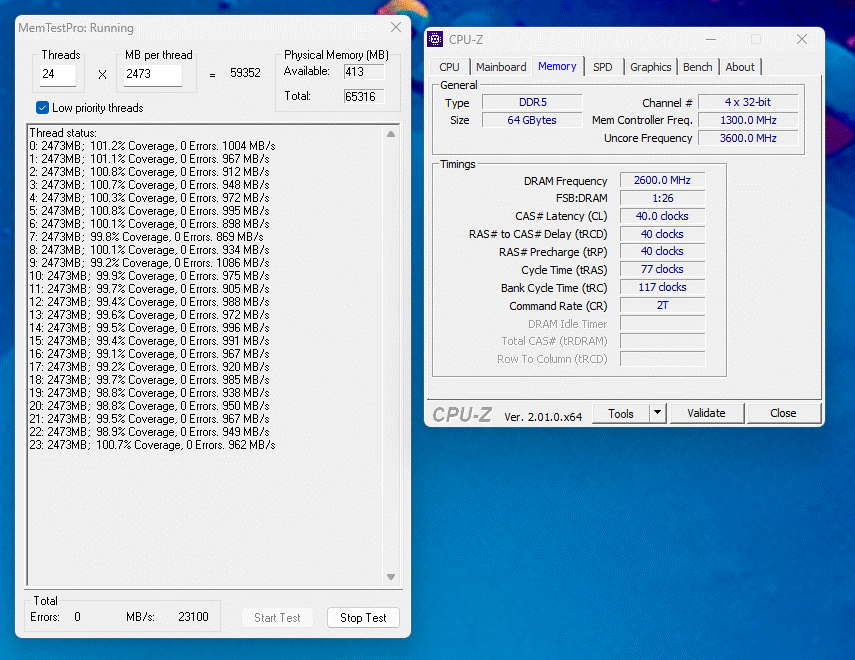Click the Available memory field showing 413
Image resolution: width=855 pixels, height=660 pixels.
pyautogui.click(x=364, y=71)
